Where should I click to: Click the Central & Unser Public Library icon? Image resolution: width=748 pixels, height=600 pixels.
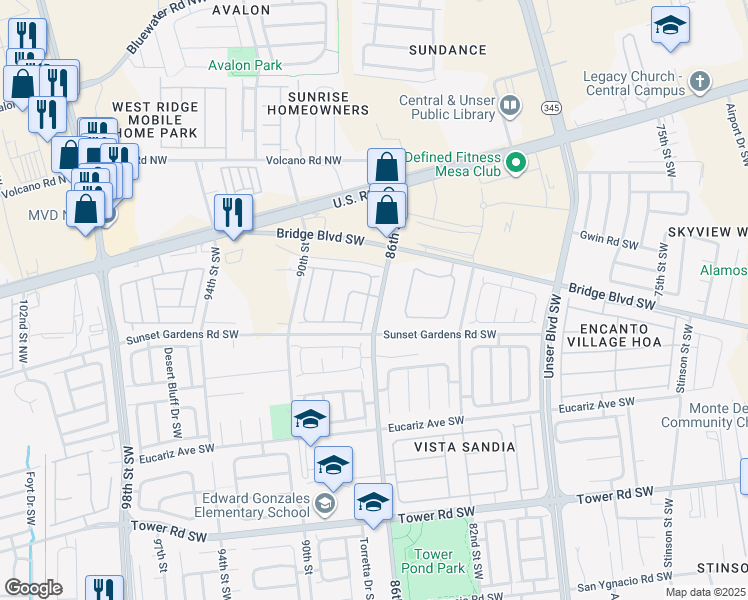click(510, 106)
